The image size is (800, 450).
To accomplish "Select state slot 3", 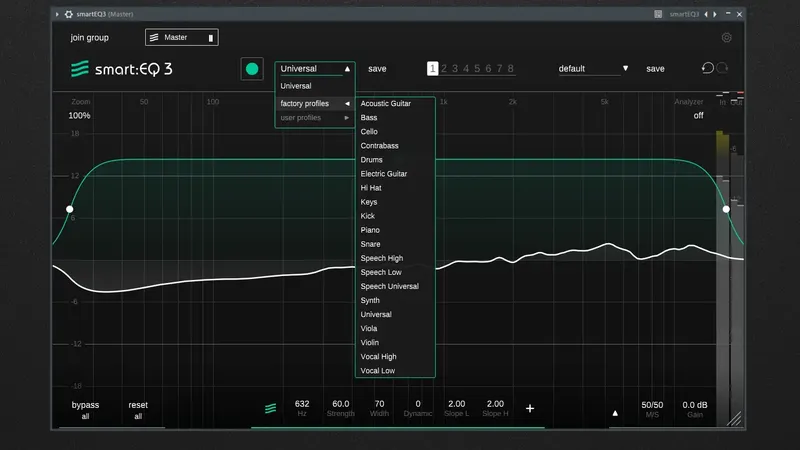I will tap(455, 68).
